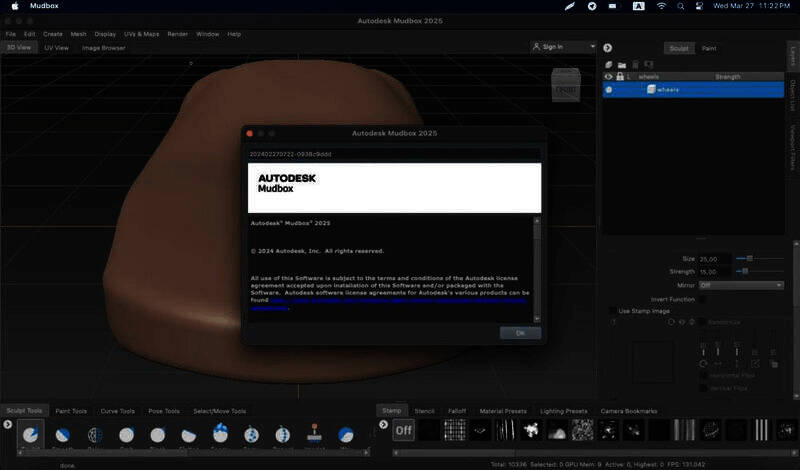Open the Sign In dropdown arrow
This screenshot has height=470, width=800.
(x=592, y=46)
